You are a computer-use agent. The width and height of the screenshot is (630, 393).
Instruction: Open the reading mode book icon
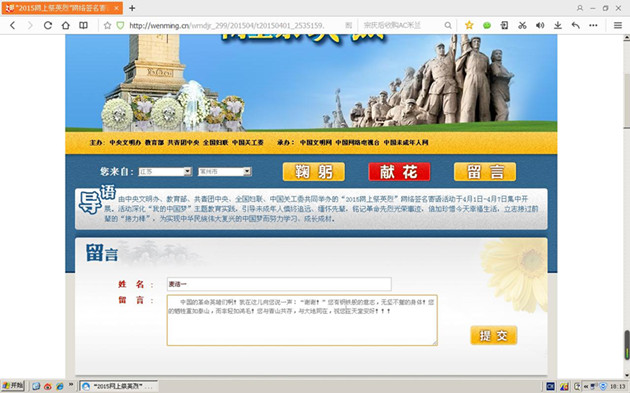(83, 25)
